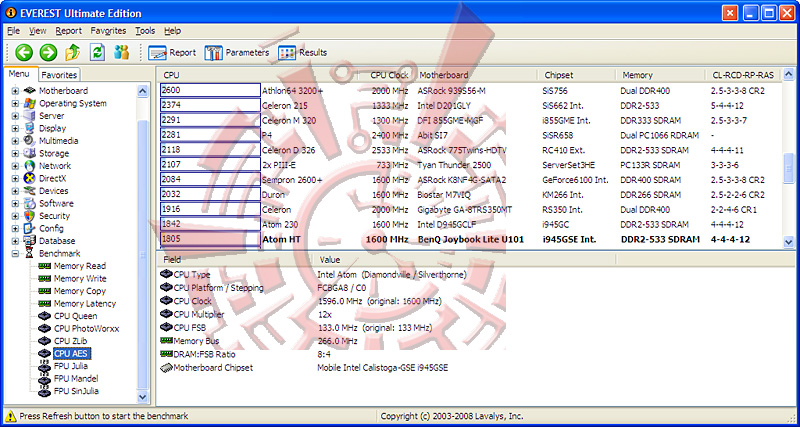This screenshot has height=427, width=800.
Task: Expand the Display tree node
Action: (15, 129)
